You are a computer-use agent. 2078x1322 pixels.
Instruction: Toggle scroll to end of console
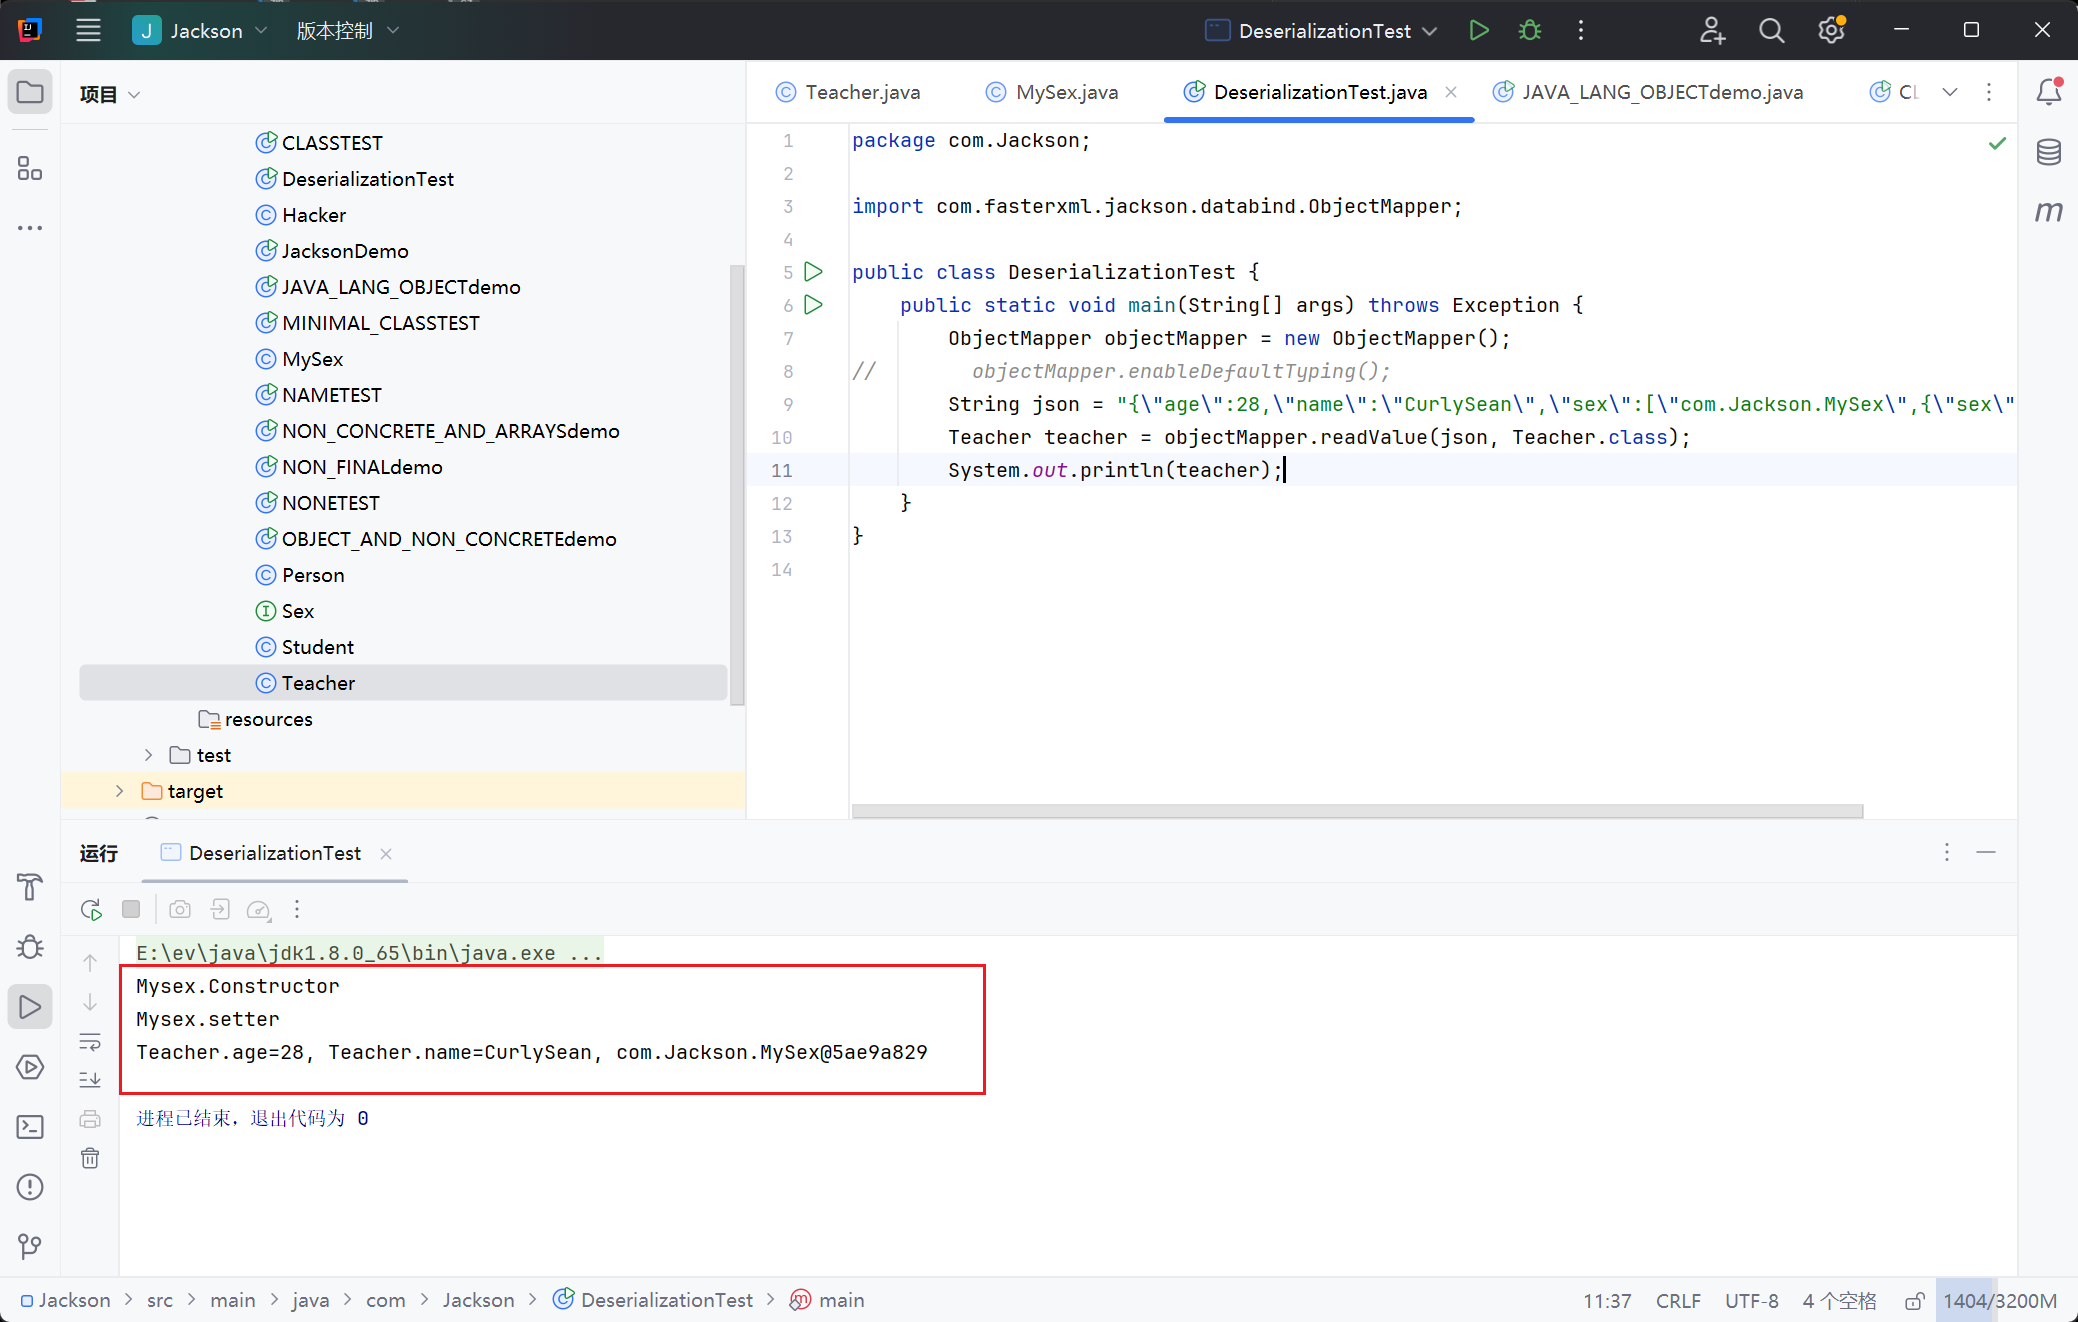pyautogui.click(x=90, y=1080)
